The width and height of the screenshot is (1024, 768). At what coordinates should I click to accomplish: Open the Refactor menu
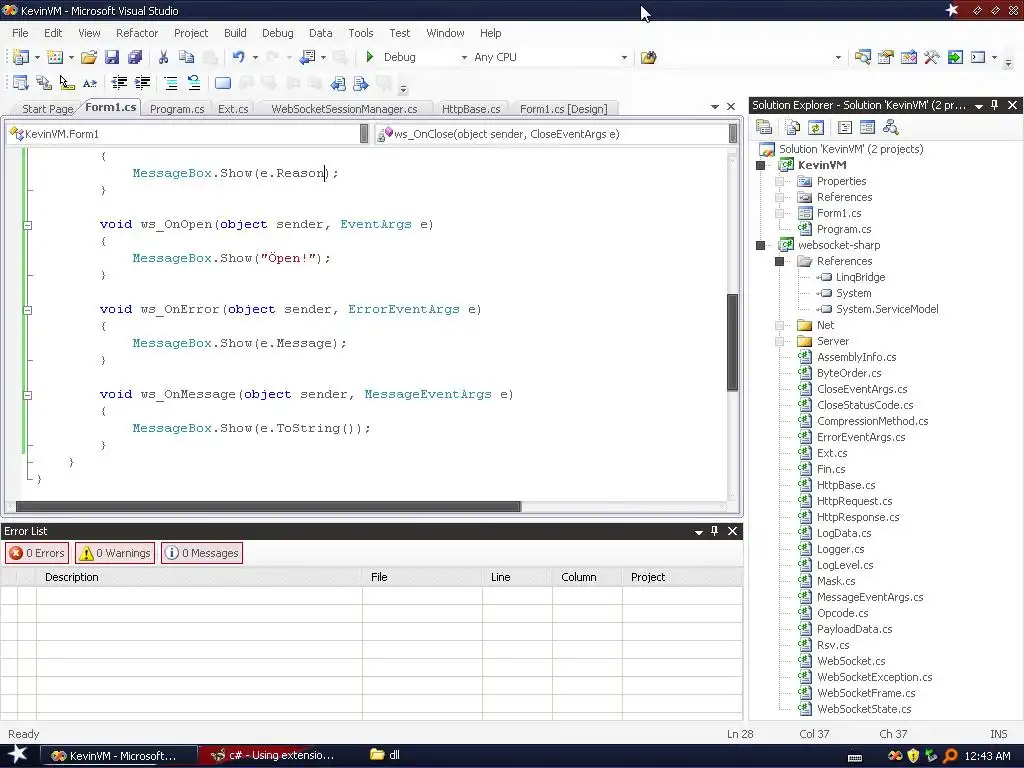point(136,33)
